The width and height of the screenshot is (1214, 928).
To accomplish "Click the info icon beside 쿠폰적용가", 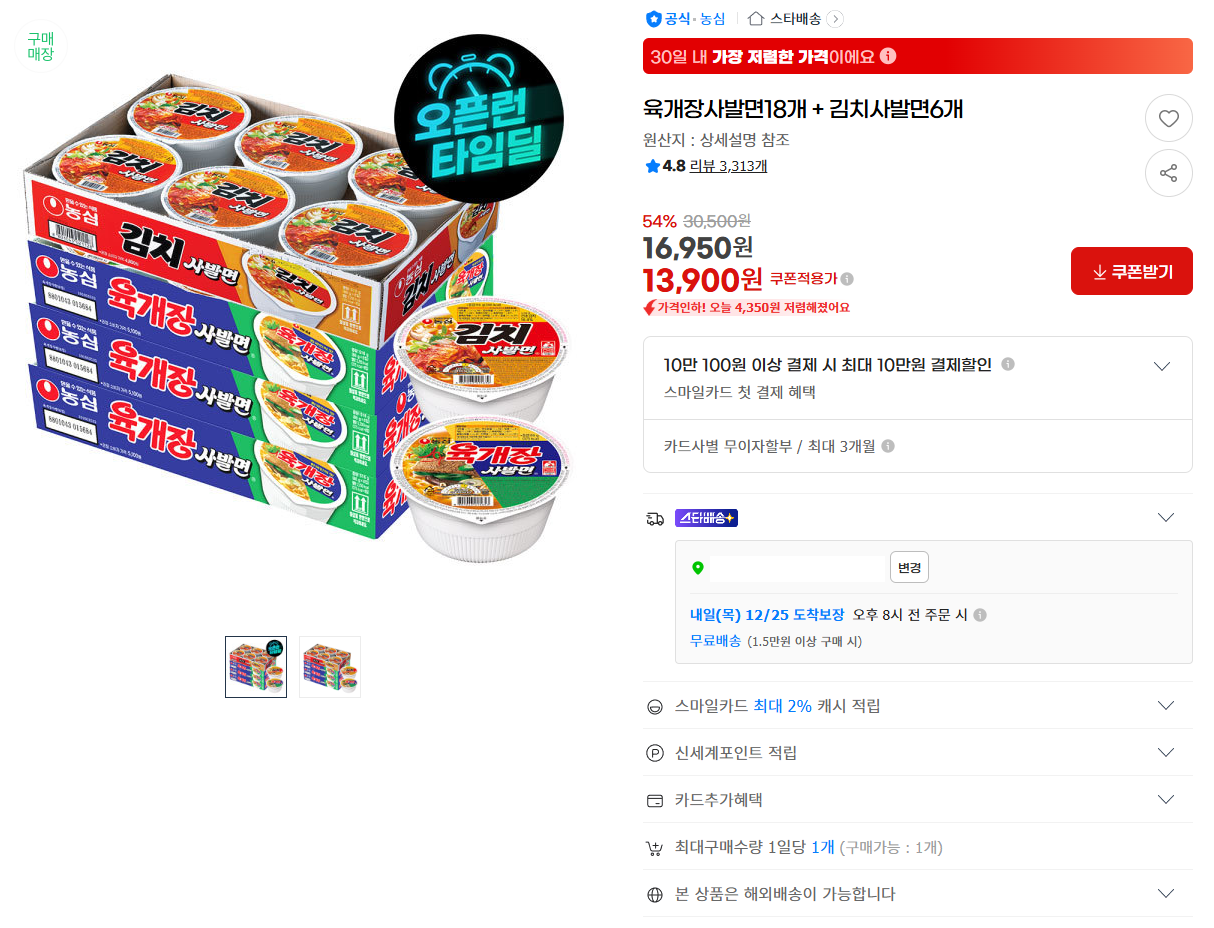I will [847, 279].
